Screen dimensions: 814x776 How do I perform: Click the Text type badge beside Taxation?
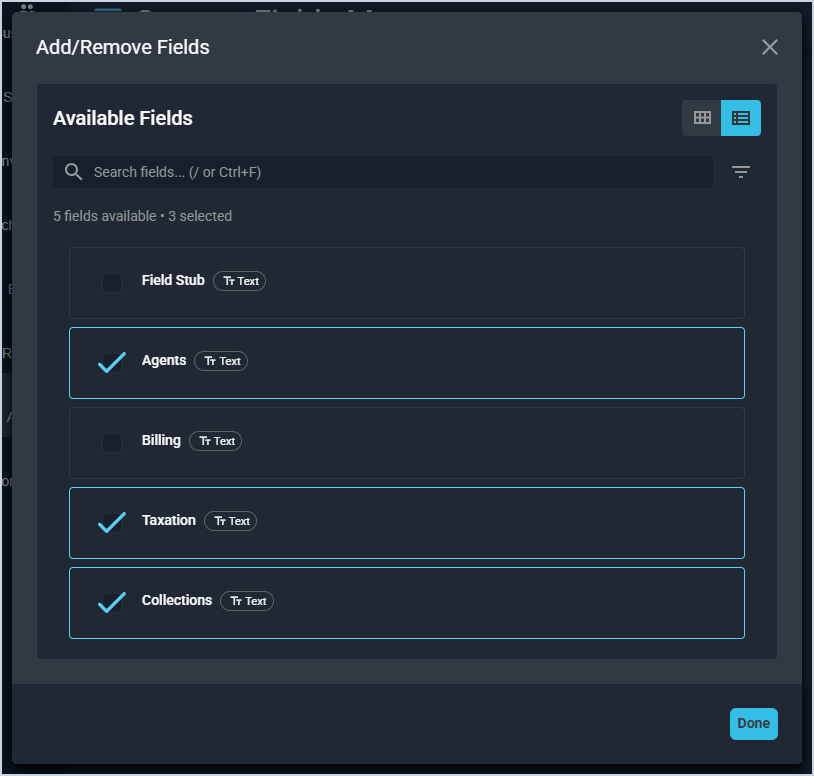231,521
